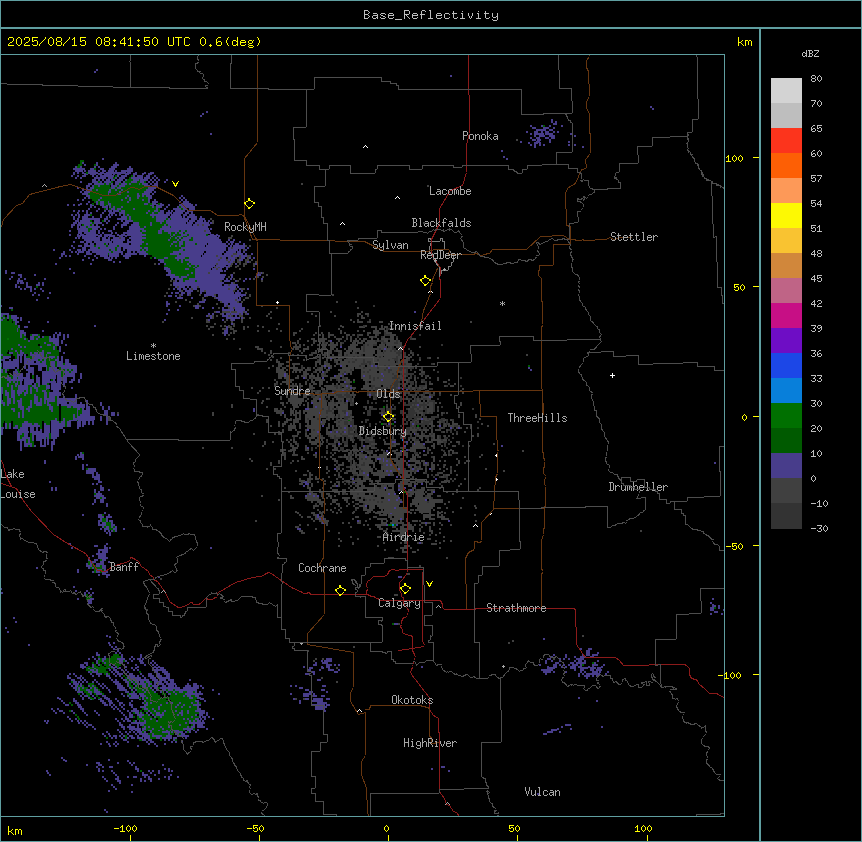
Task: Click the magenta 39-42 dBZ legend swatch
Action: point(786,315)
